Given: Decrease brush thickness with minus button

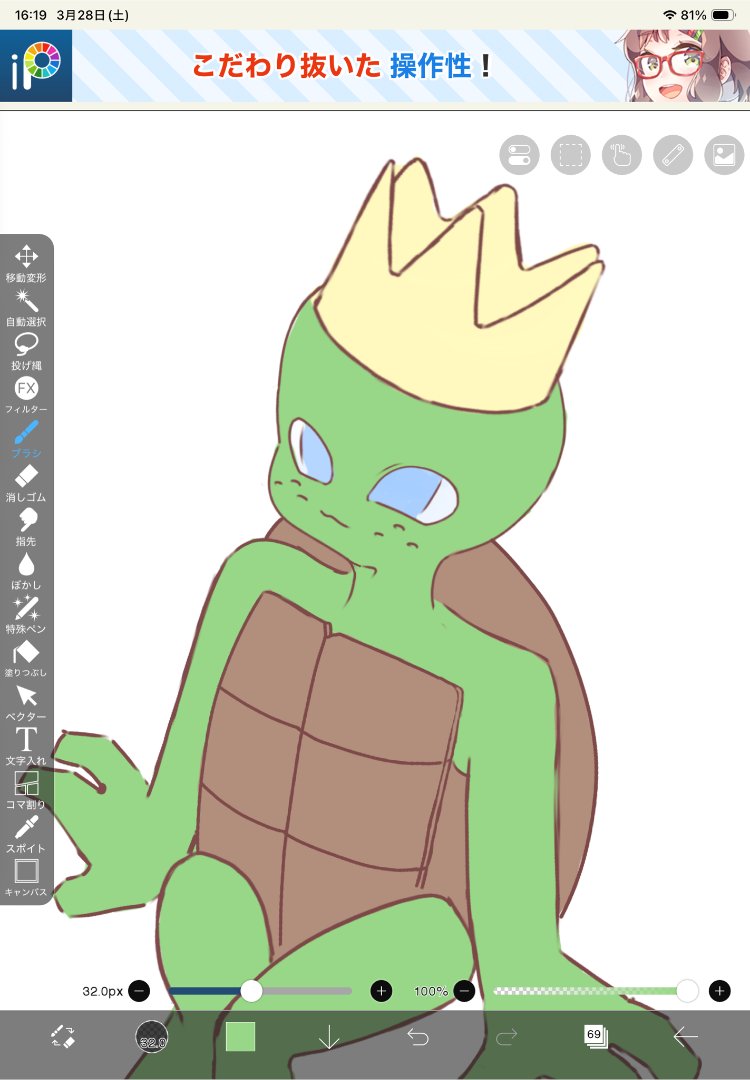Looking at the screenshot, I should [139, 991].
